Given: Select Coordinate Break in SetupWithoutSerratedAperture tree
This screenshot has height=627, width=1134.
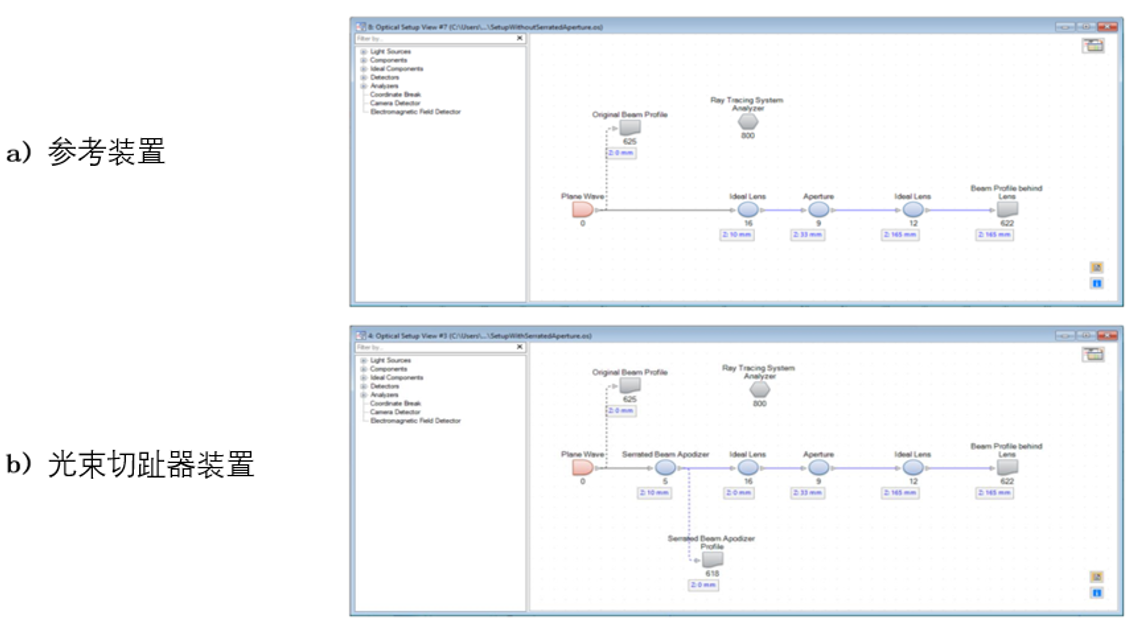Looking at the screenshot, I should 395,95.
